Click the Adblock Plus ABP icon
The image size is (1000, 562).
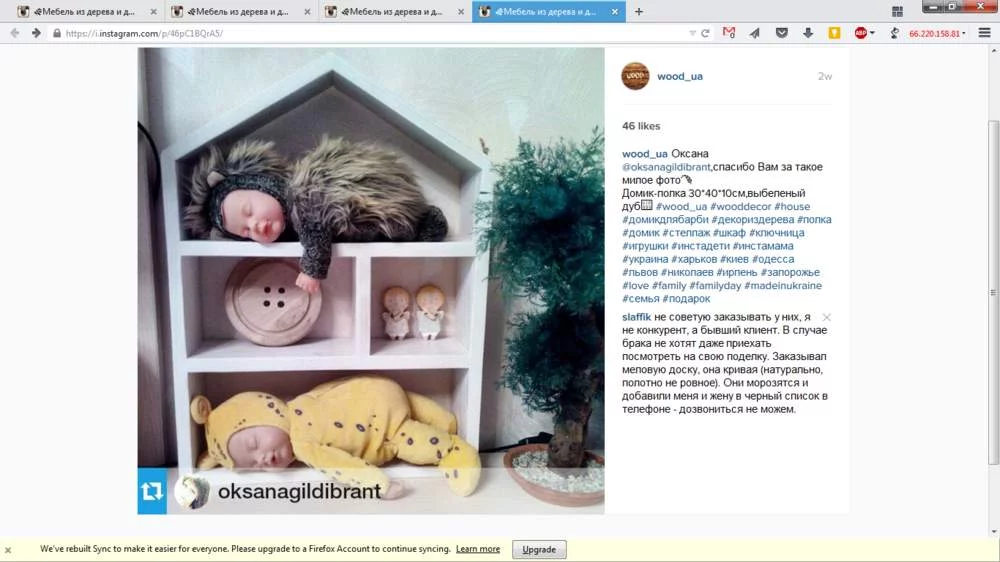click(860, 33)
